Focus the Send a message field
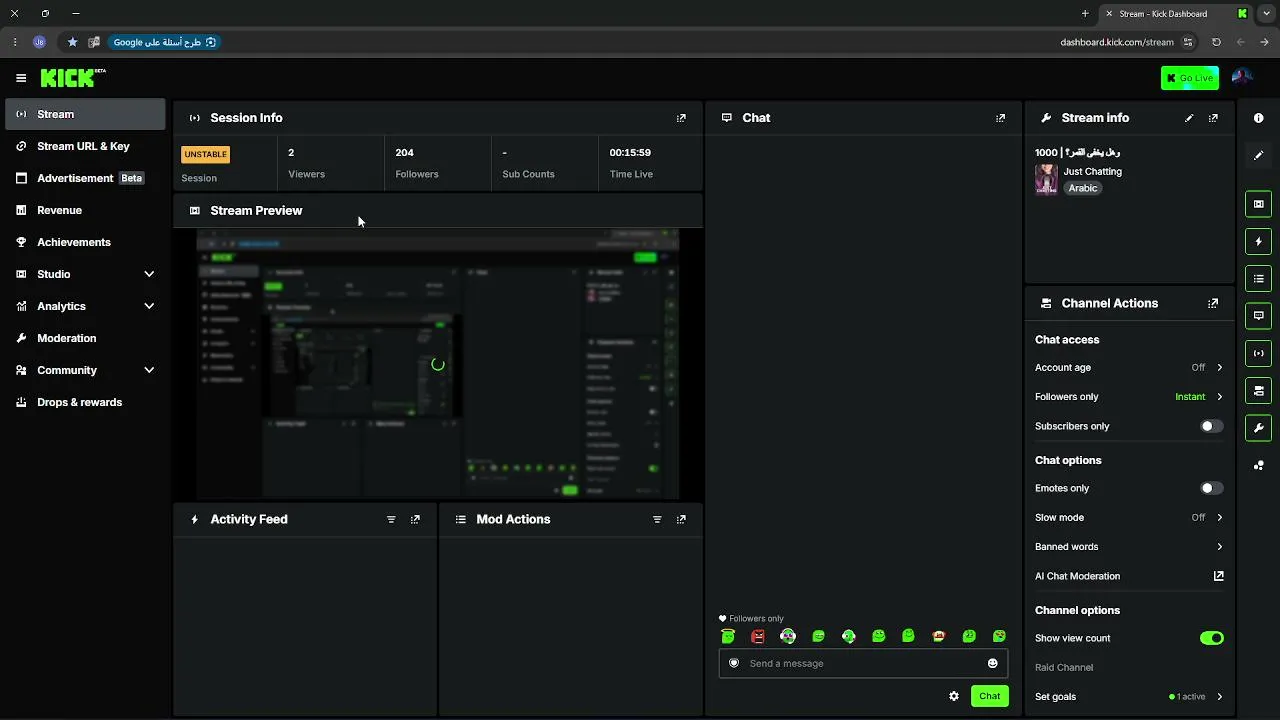 coord(863,663)
